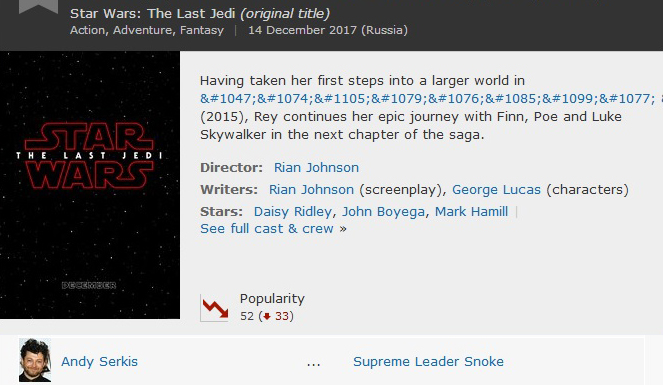Click the watchlist bookmark ribbon icon
The height and width of the screenshot is (385, 663).
point(38,6)
